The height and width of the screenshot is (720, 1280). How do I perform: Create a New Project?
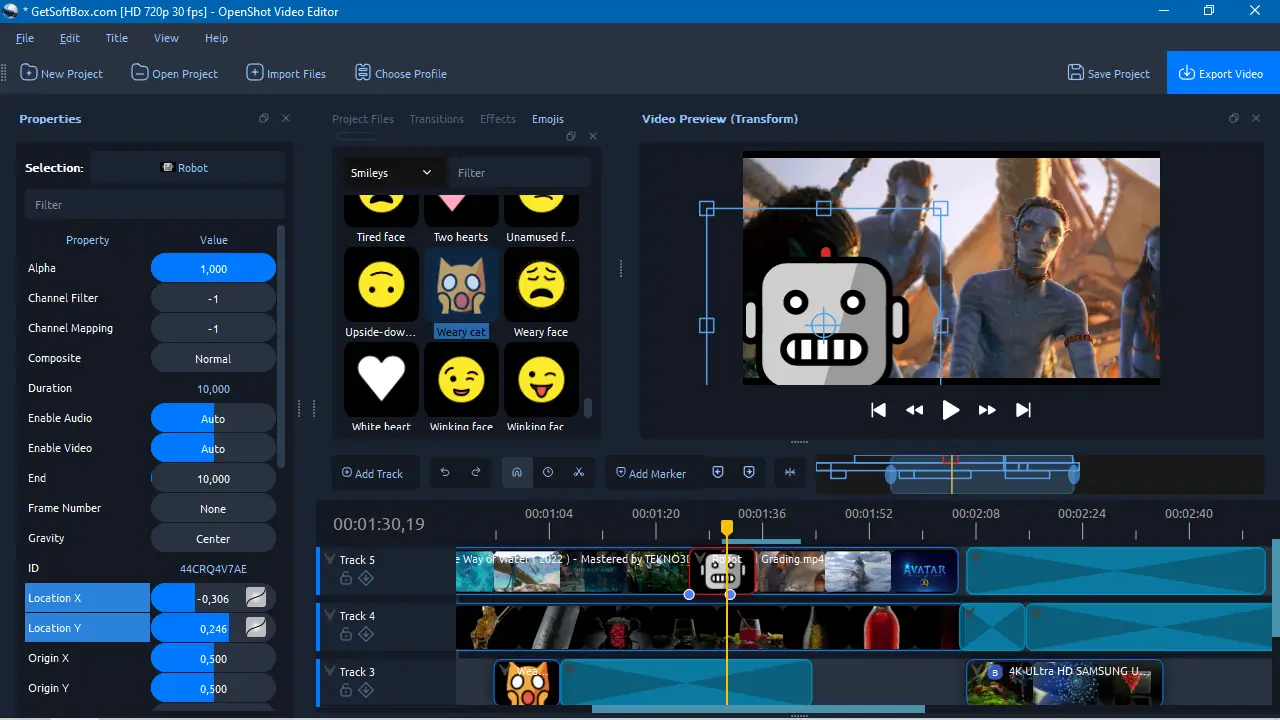coord(62,73)
